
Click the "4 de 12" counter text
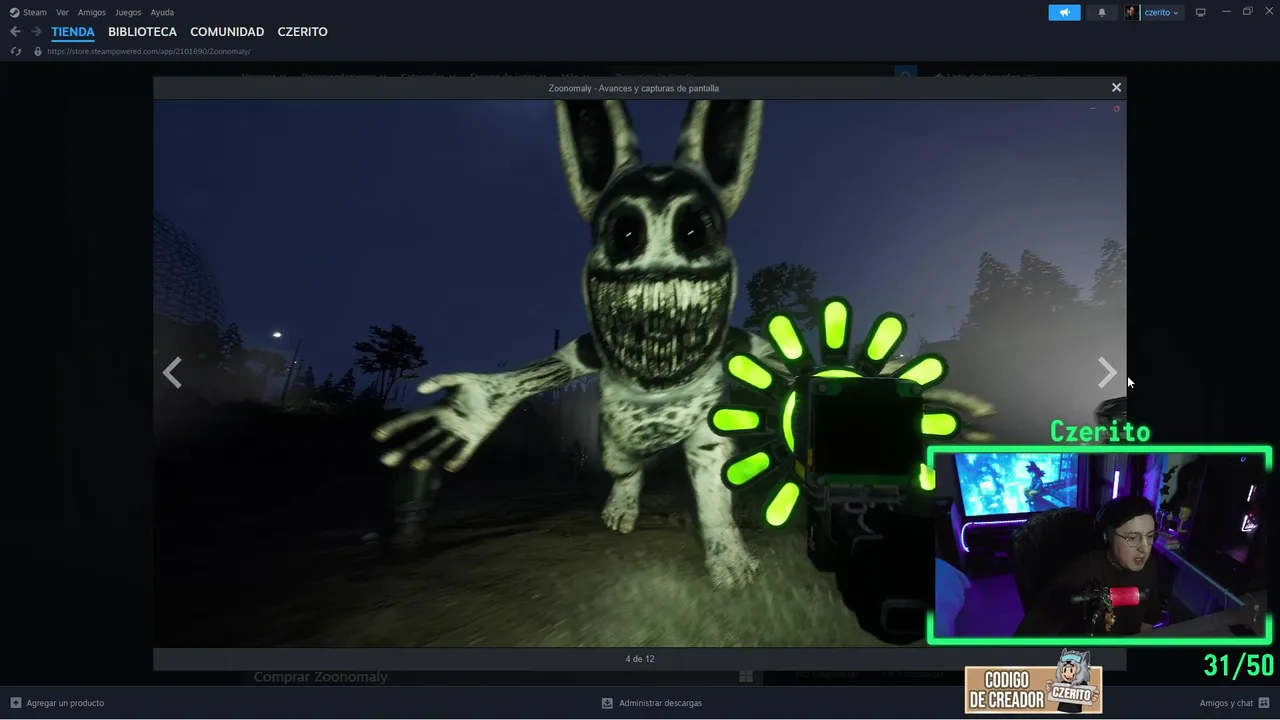(640, 659)
